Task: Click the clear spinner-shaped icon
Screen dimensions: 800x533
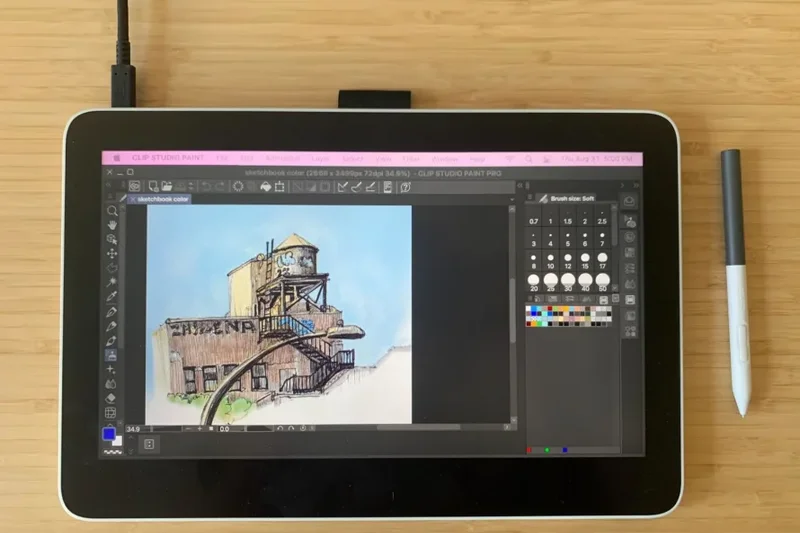Action: pos(238,187)
